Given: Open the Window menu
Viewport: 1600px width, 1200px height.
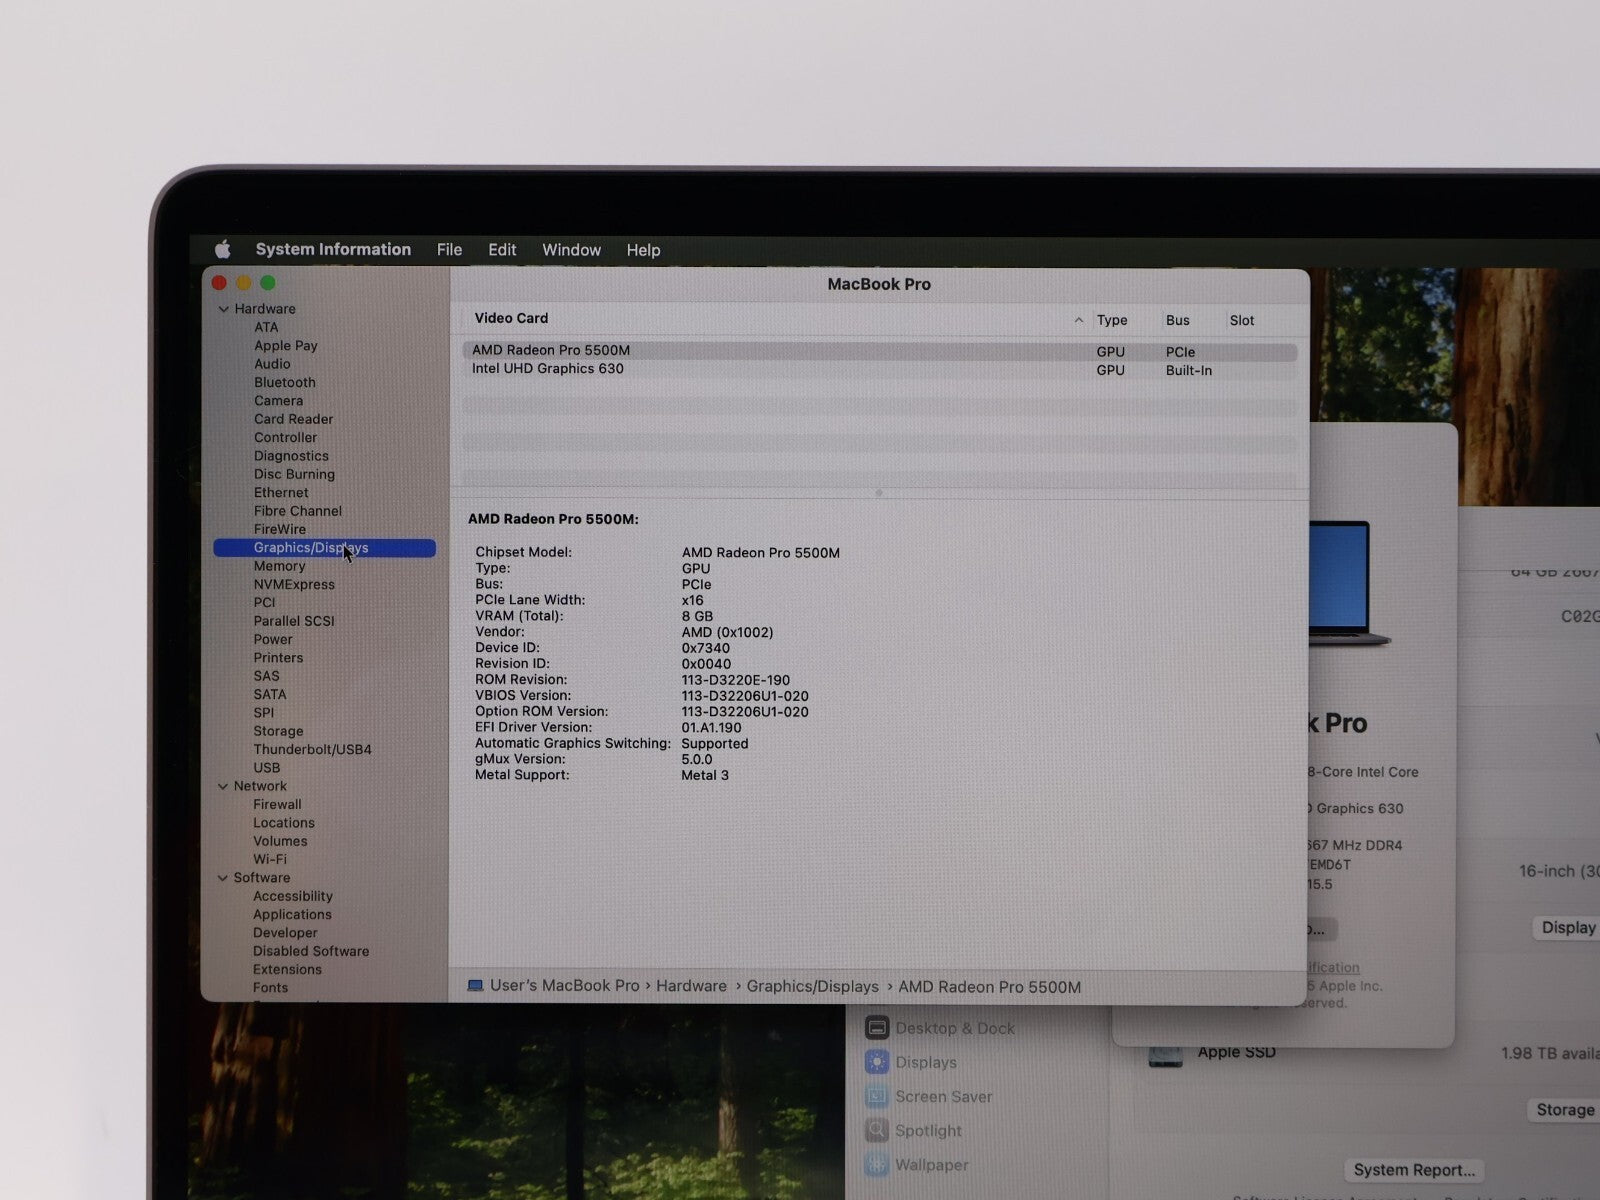Looking at the screenshot, I should [x=571, y=250].
